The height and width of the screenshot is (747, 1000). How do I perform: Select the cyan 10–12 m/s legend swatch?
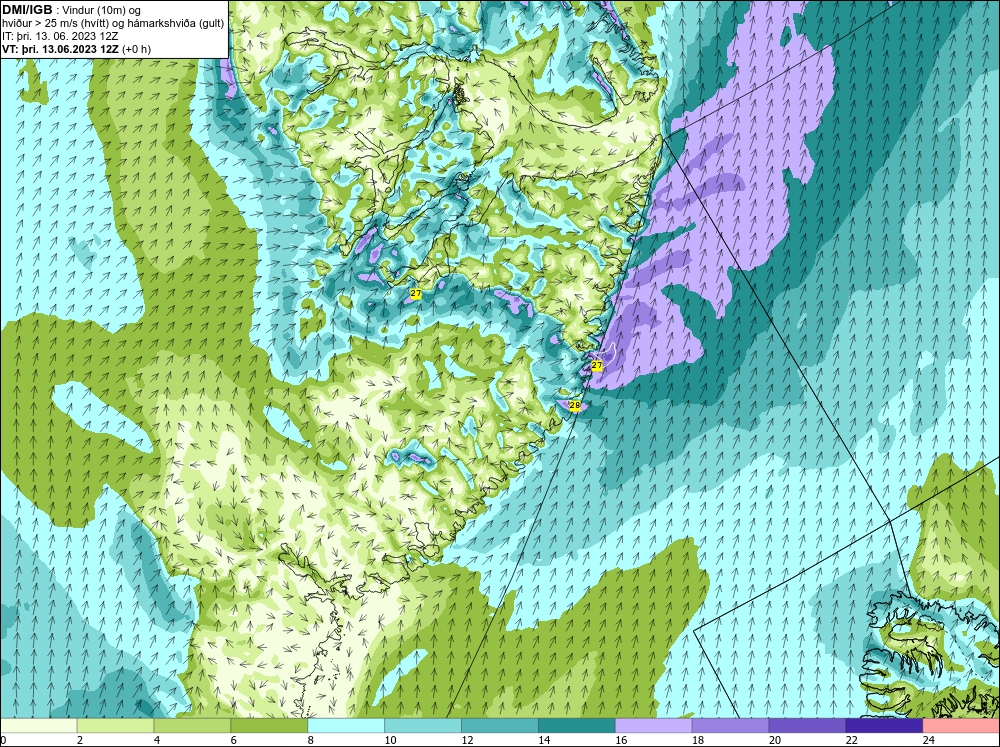coord(423,726)
